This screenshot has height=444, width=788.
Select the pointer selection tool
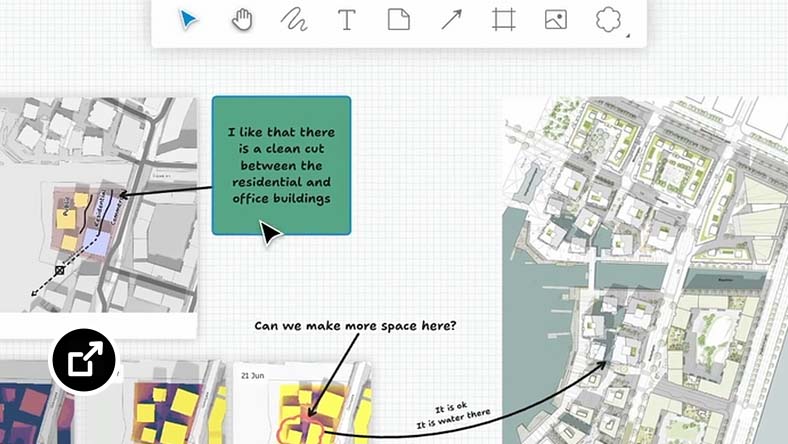189,20
